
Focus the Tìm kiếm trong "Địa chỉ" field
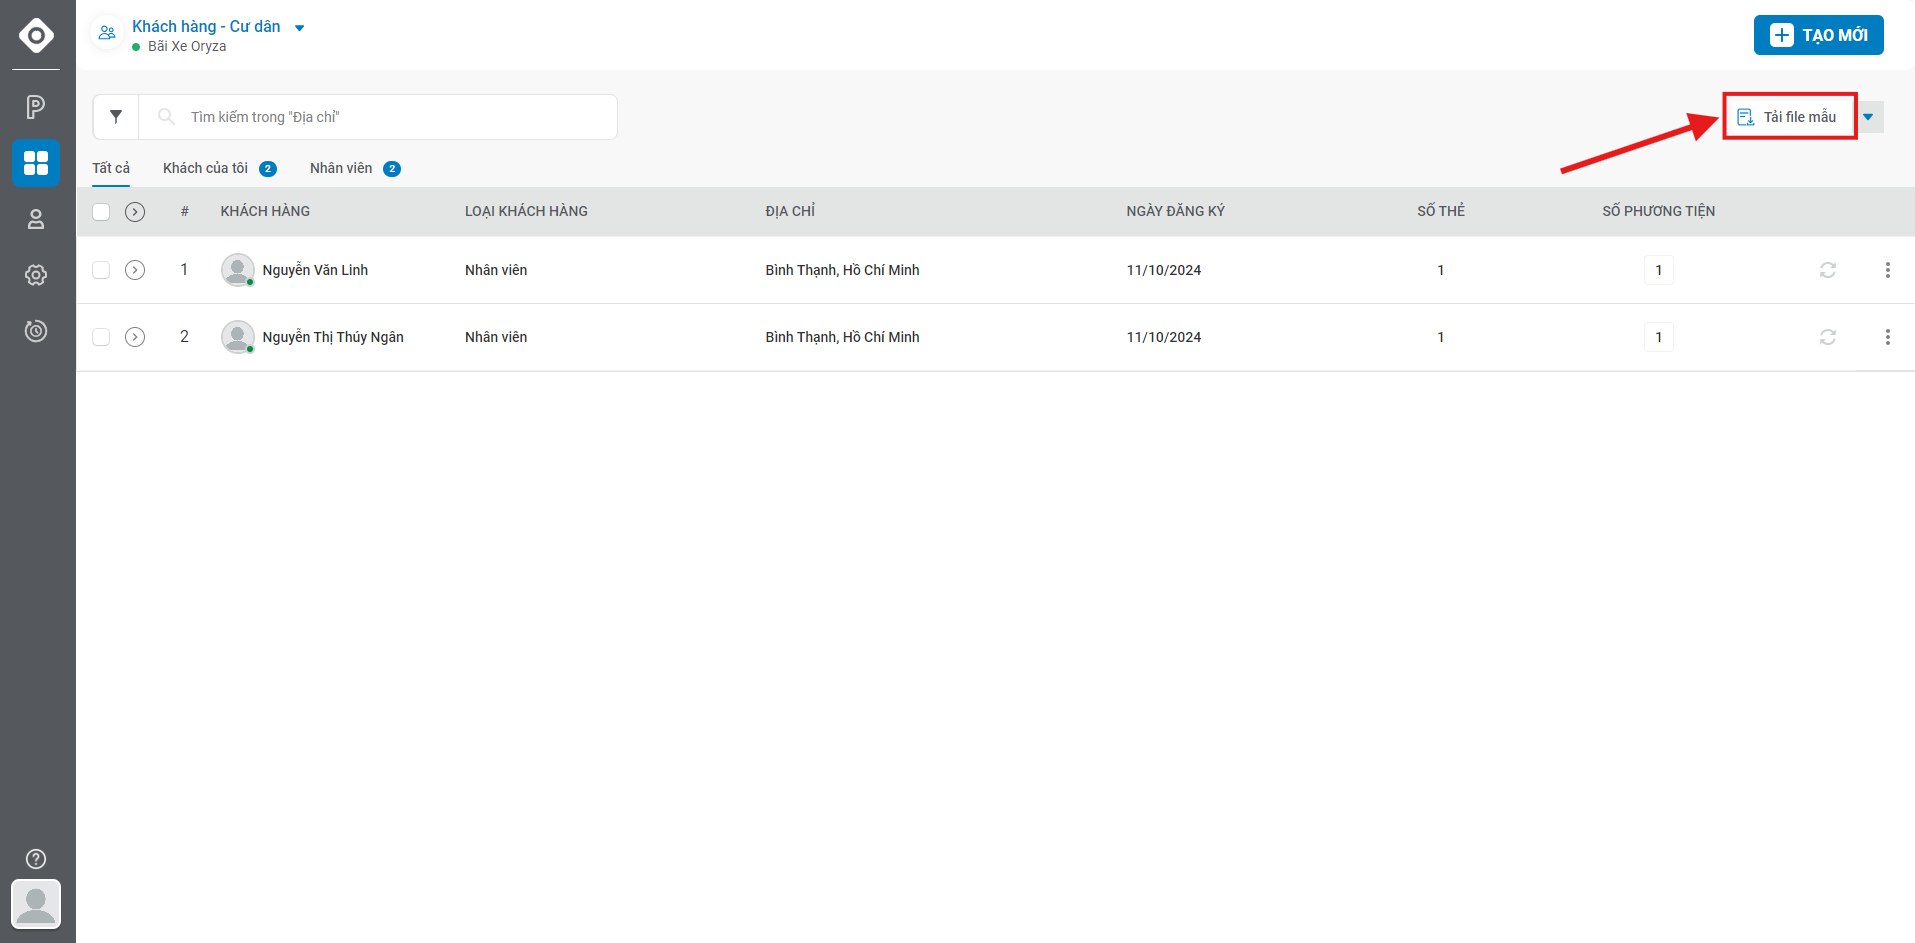[x=378, y=117]
